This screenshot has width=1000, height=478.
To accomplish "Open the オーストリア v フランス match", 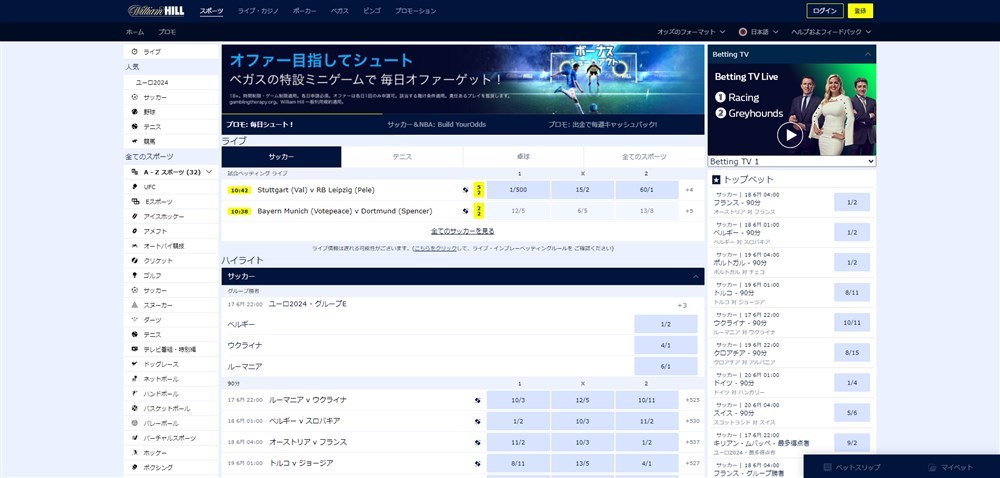I will point(308,442).
